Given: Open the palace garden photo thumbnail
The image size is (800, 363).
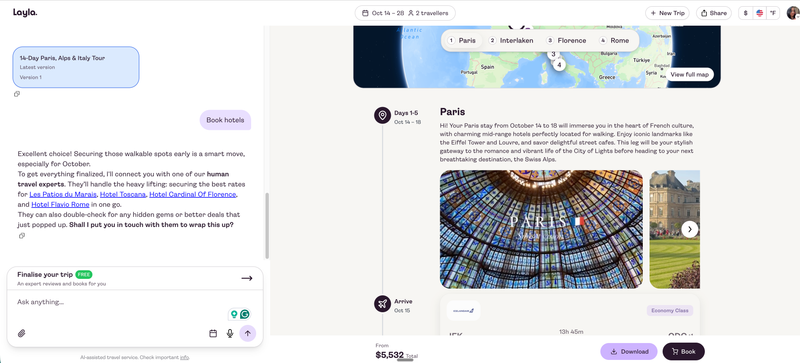Looking at the screenshot, I should 674,229.
